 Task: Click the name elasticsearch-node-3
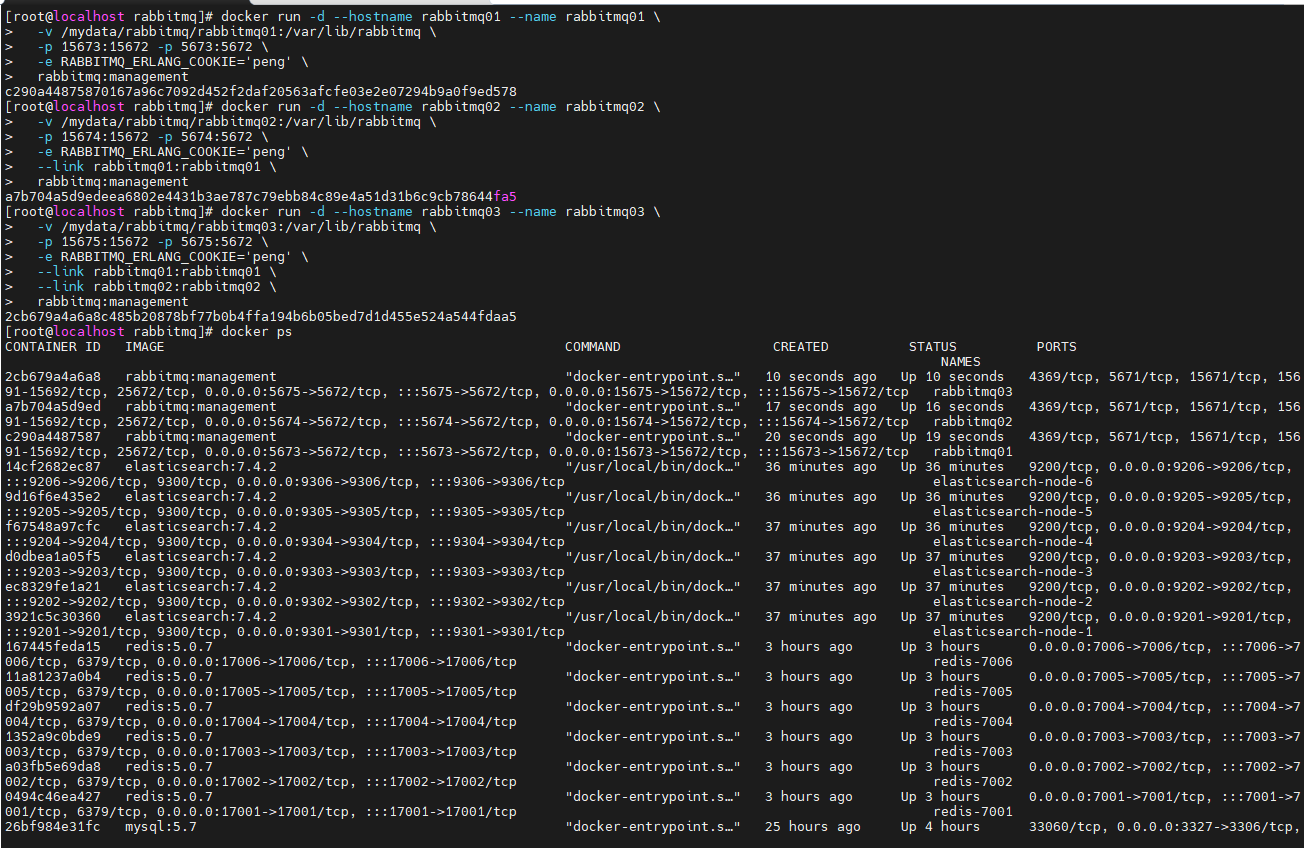[1013, 572]
